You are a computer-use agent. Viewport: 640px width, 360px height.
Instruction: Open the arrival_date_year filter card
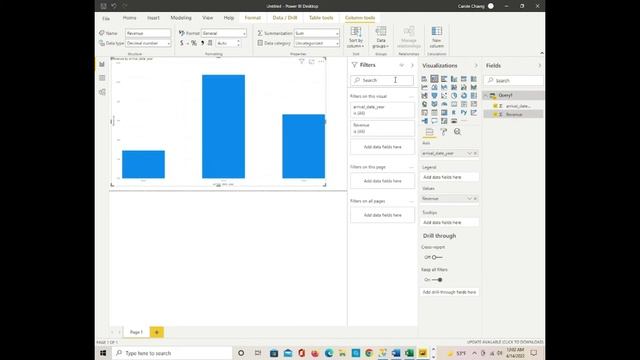382,110
